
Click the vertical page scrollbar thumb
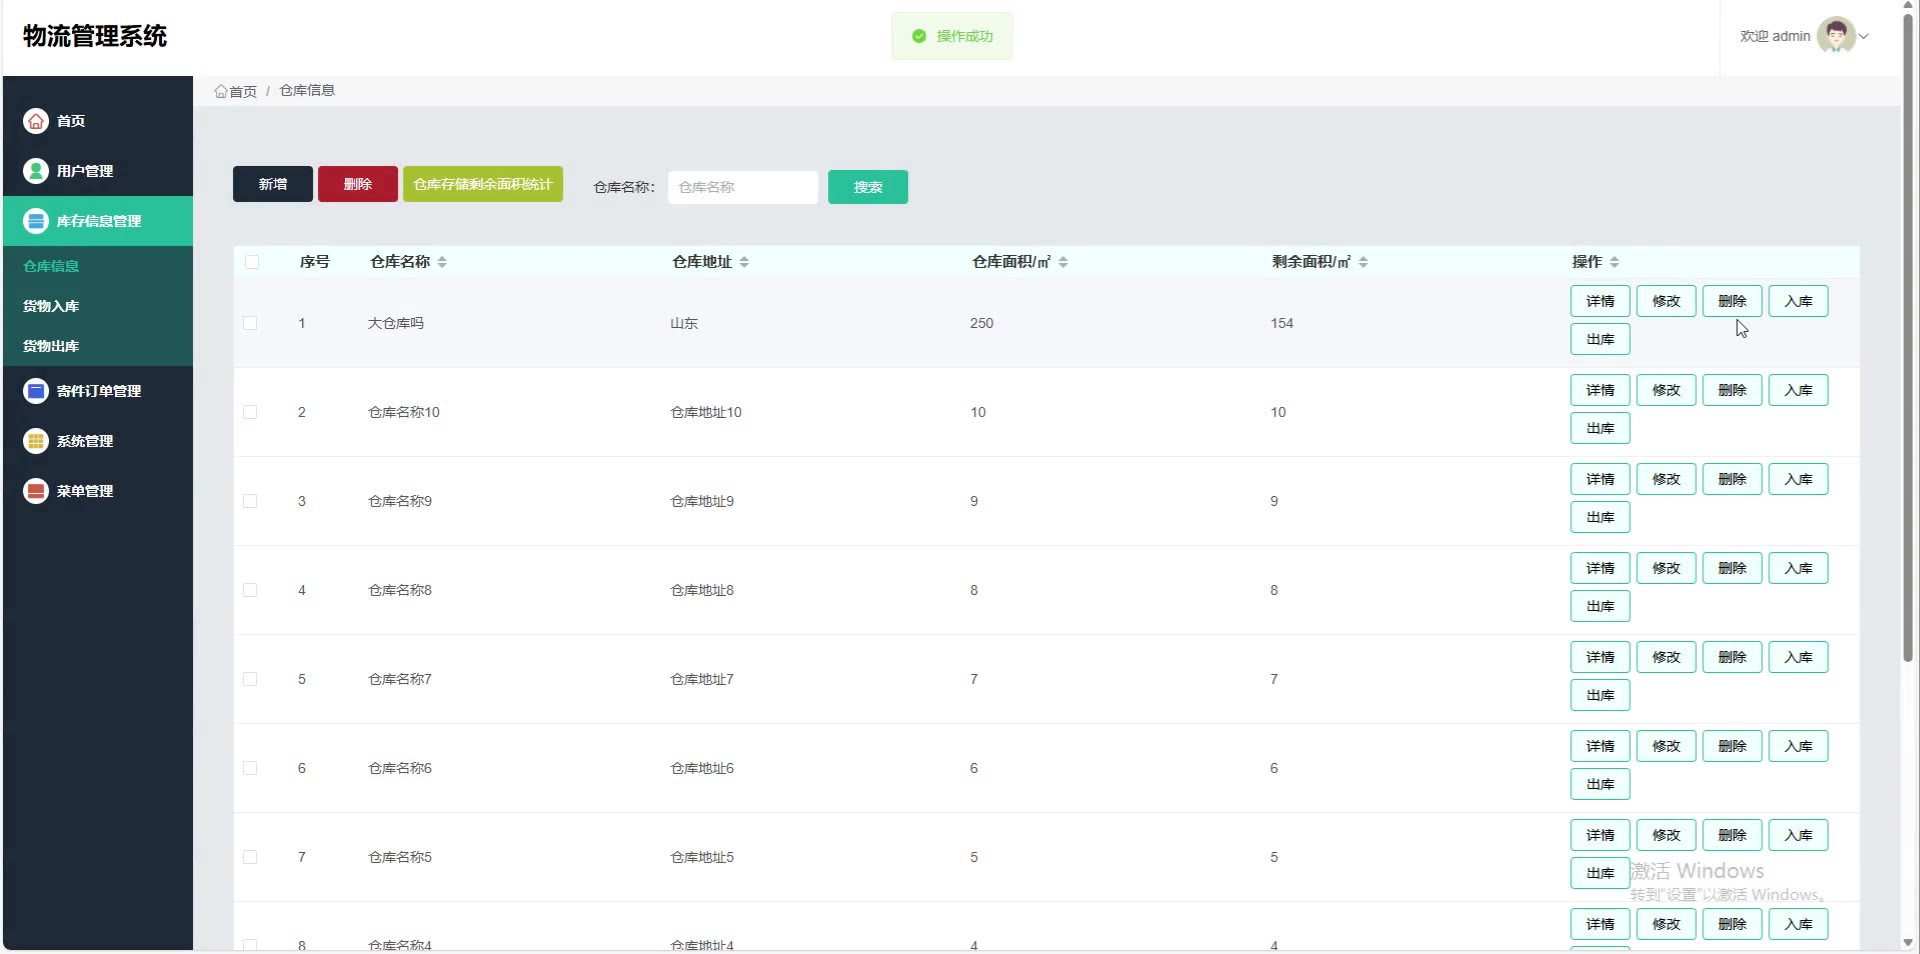(1908, 340)
